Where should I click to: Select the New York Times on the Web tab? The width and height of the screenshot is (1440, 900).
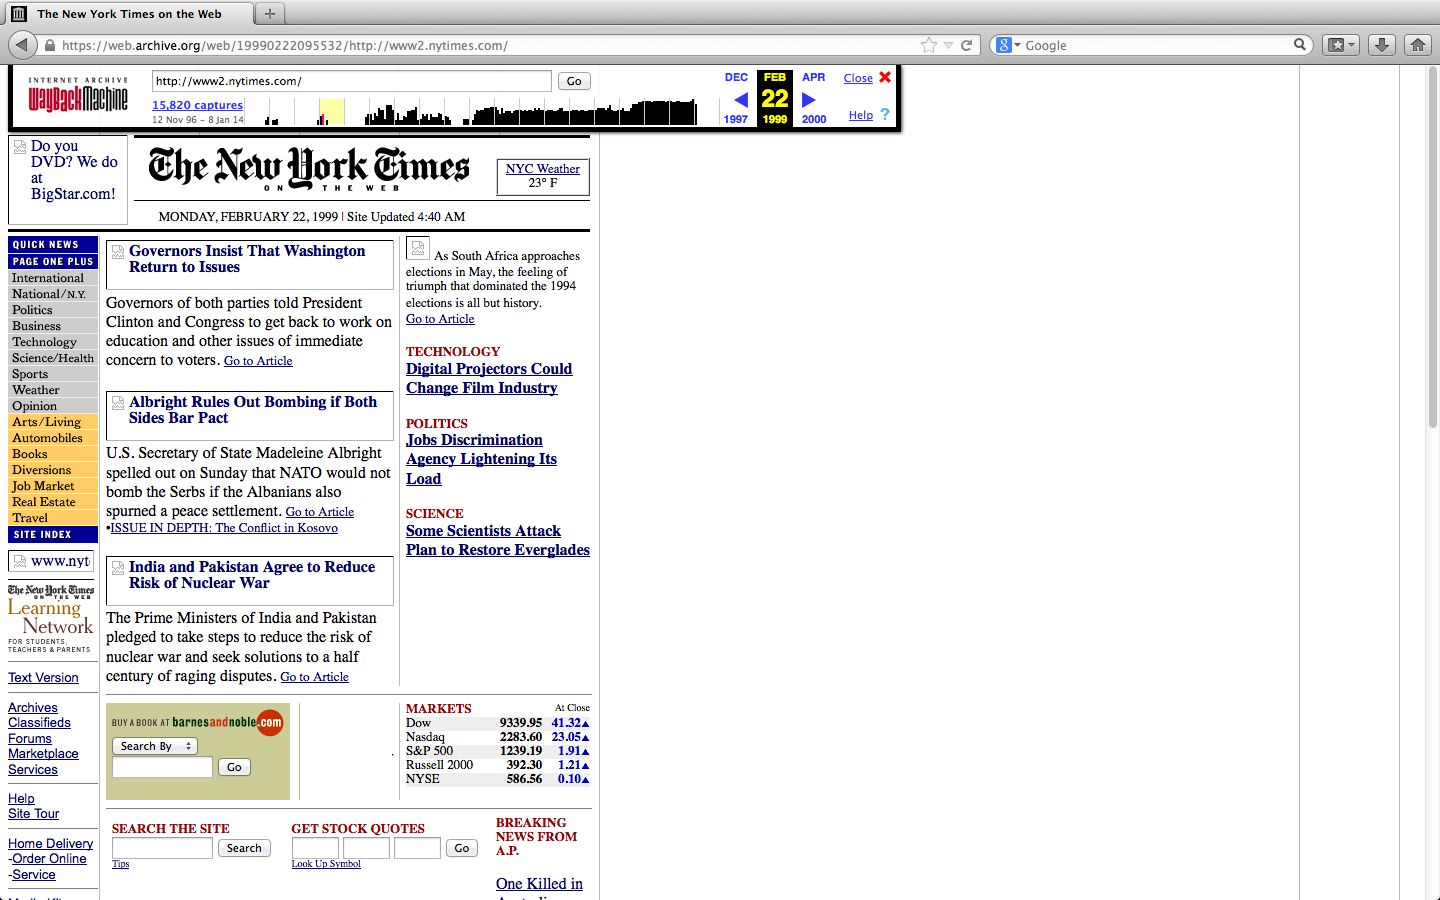pos(130,14)
